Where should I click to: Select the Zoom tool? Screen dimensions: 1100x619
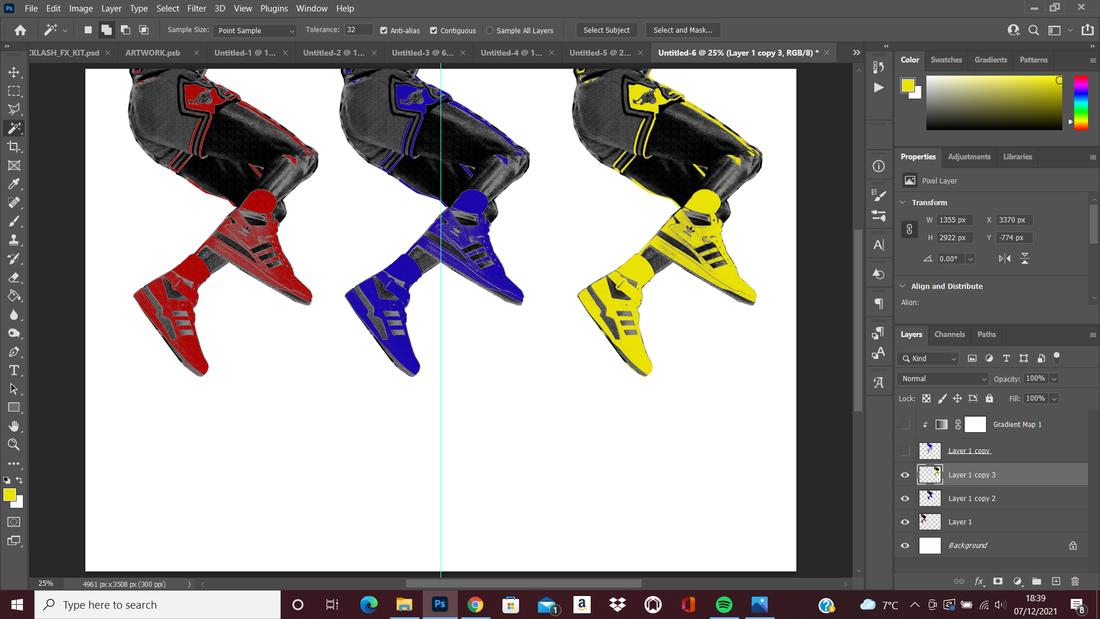[x=14, y=445]
